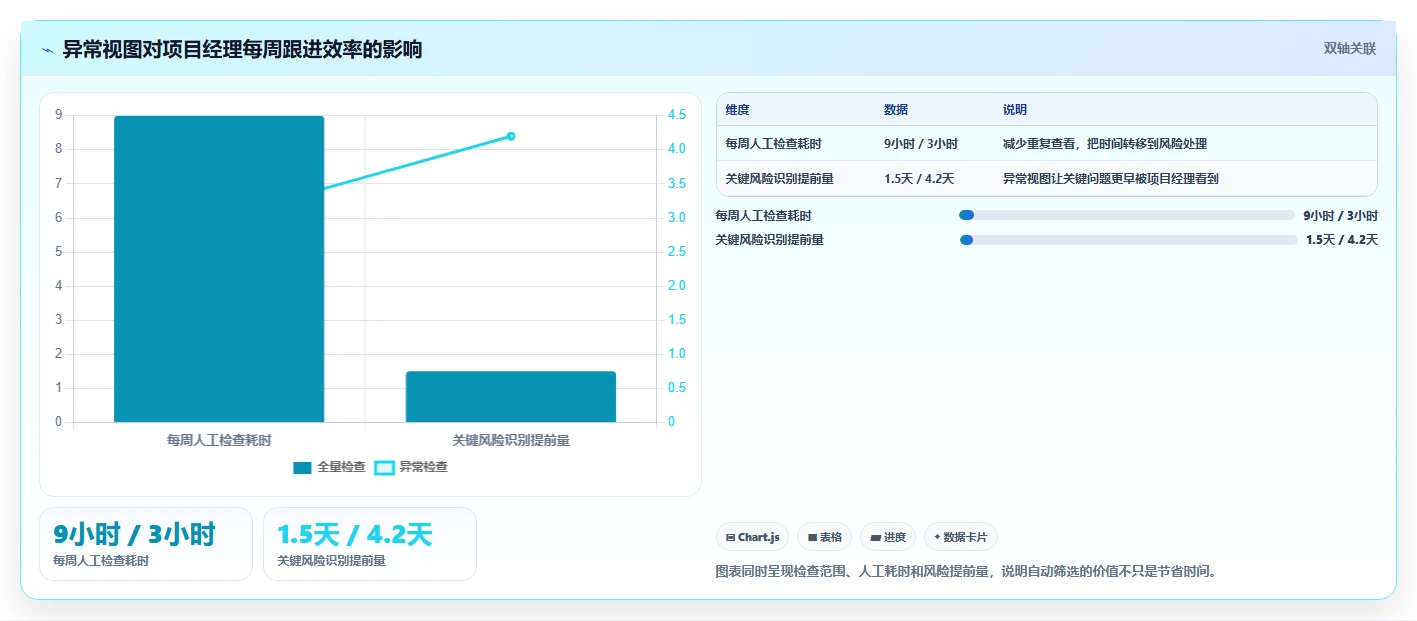Click the 关键风险识别提前量 progress bar
The height and width of the screenshot is (621, 1417).
pos(1128,240)
